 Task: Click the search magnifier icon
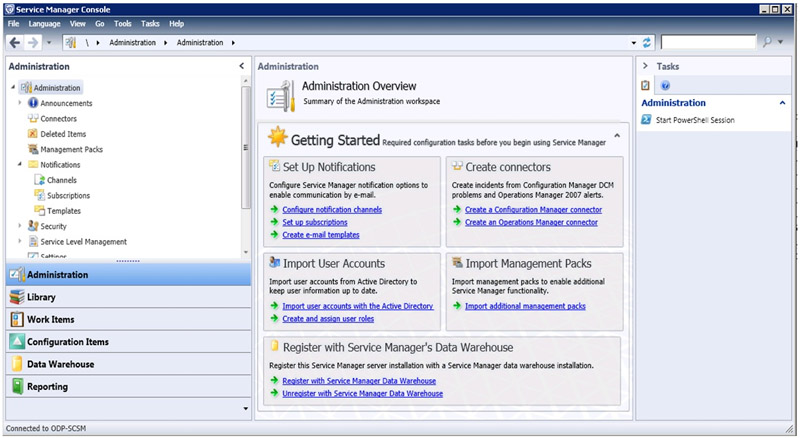click(767, 42)
